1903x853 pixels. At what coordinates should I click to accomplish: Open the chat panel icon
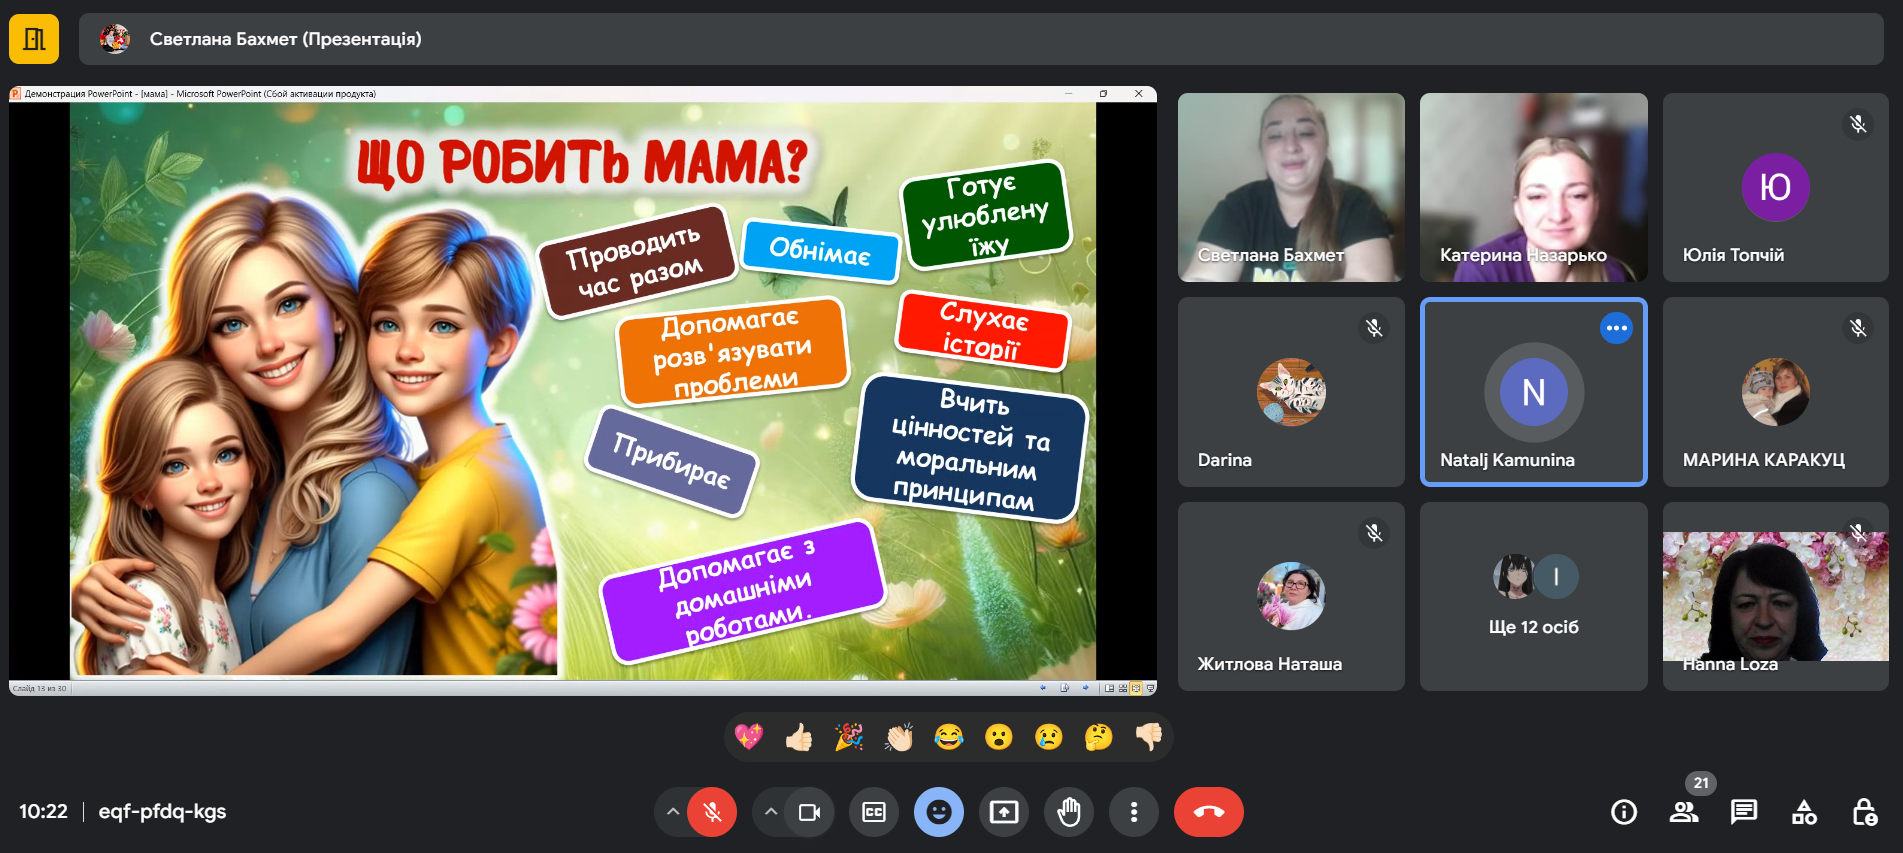coord(1744,812)
